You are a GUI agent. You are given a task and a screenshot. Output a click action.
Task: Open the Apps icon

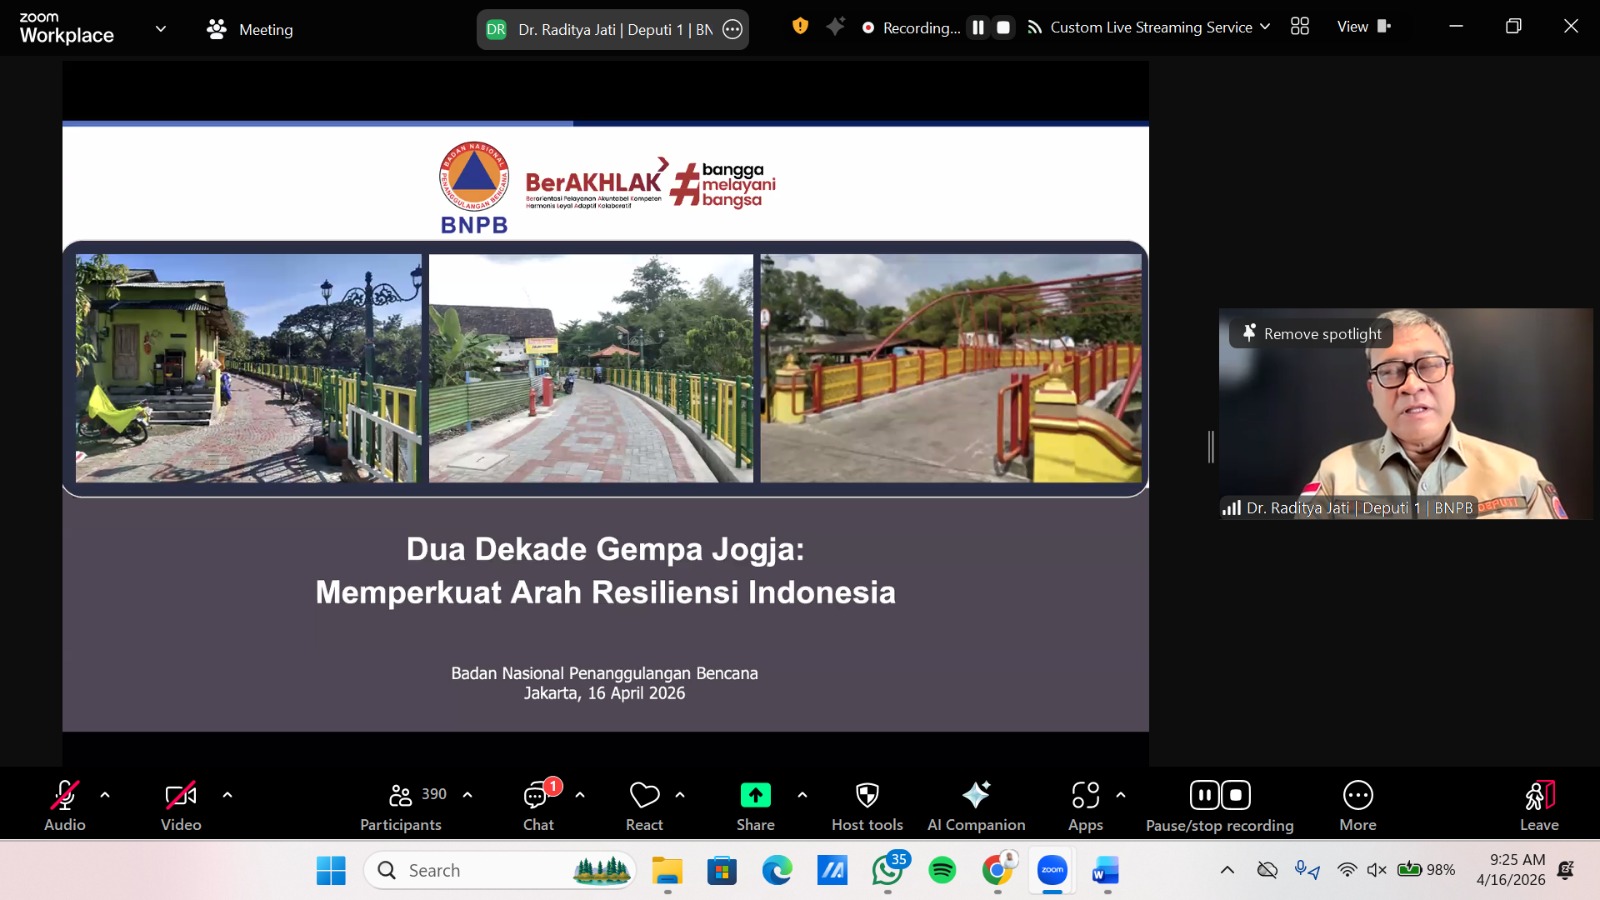point(1085,795)
